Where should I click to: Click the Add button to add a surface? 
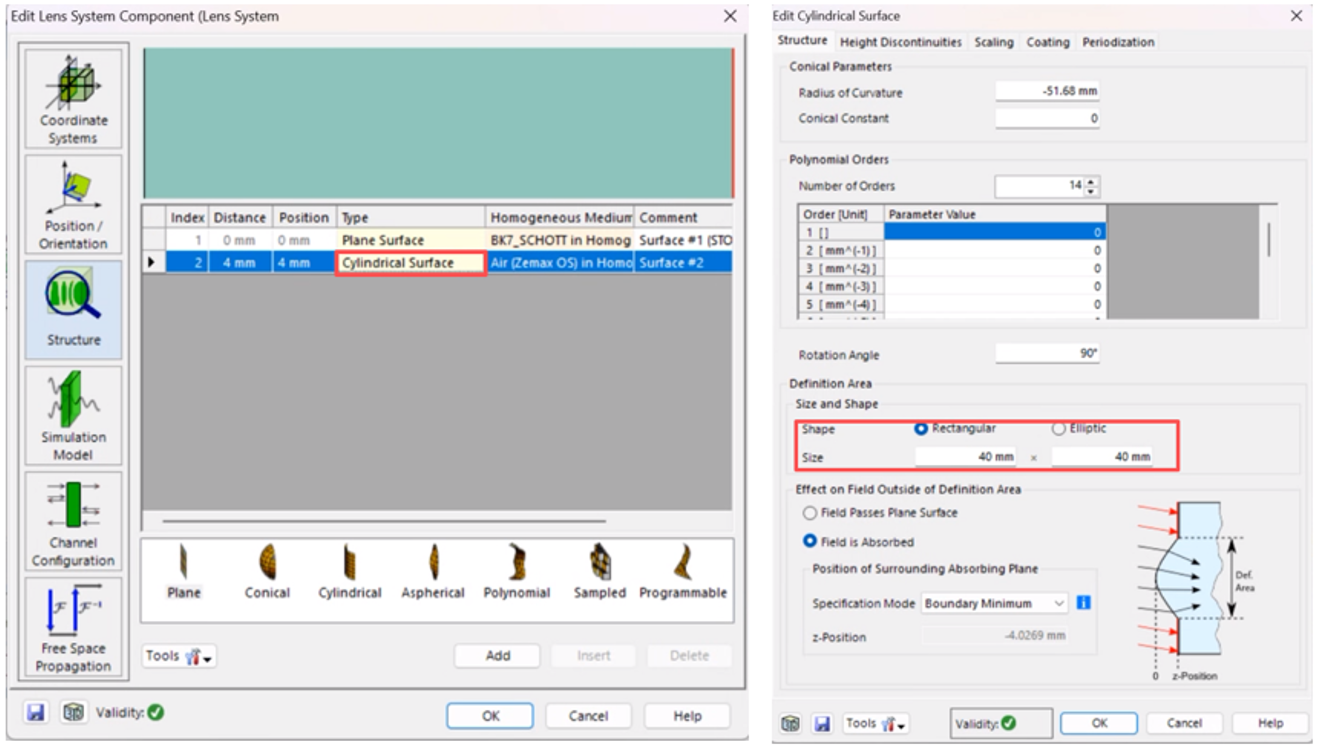pos(497,656)
